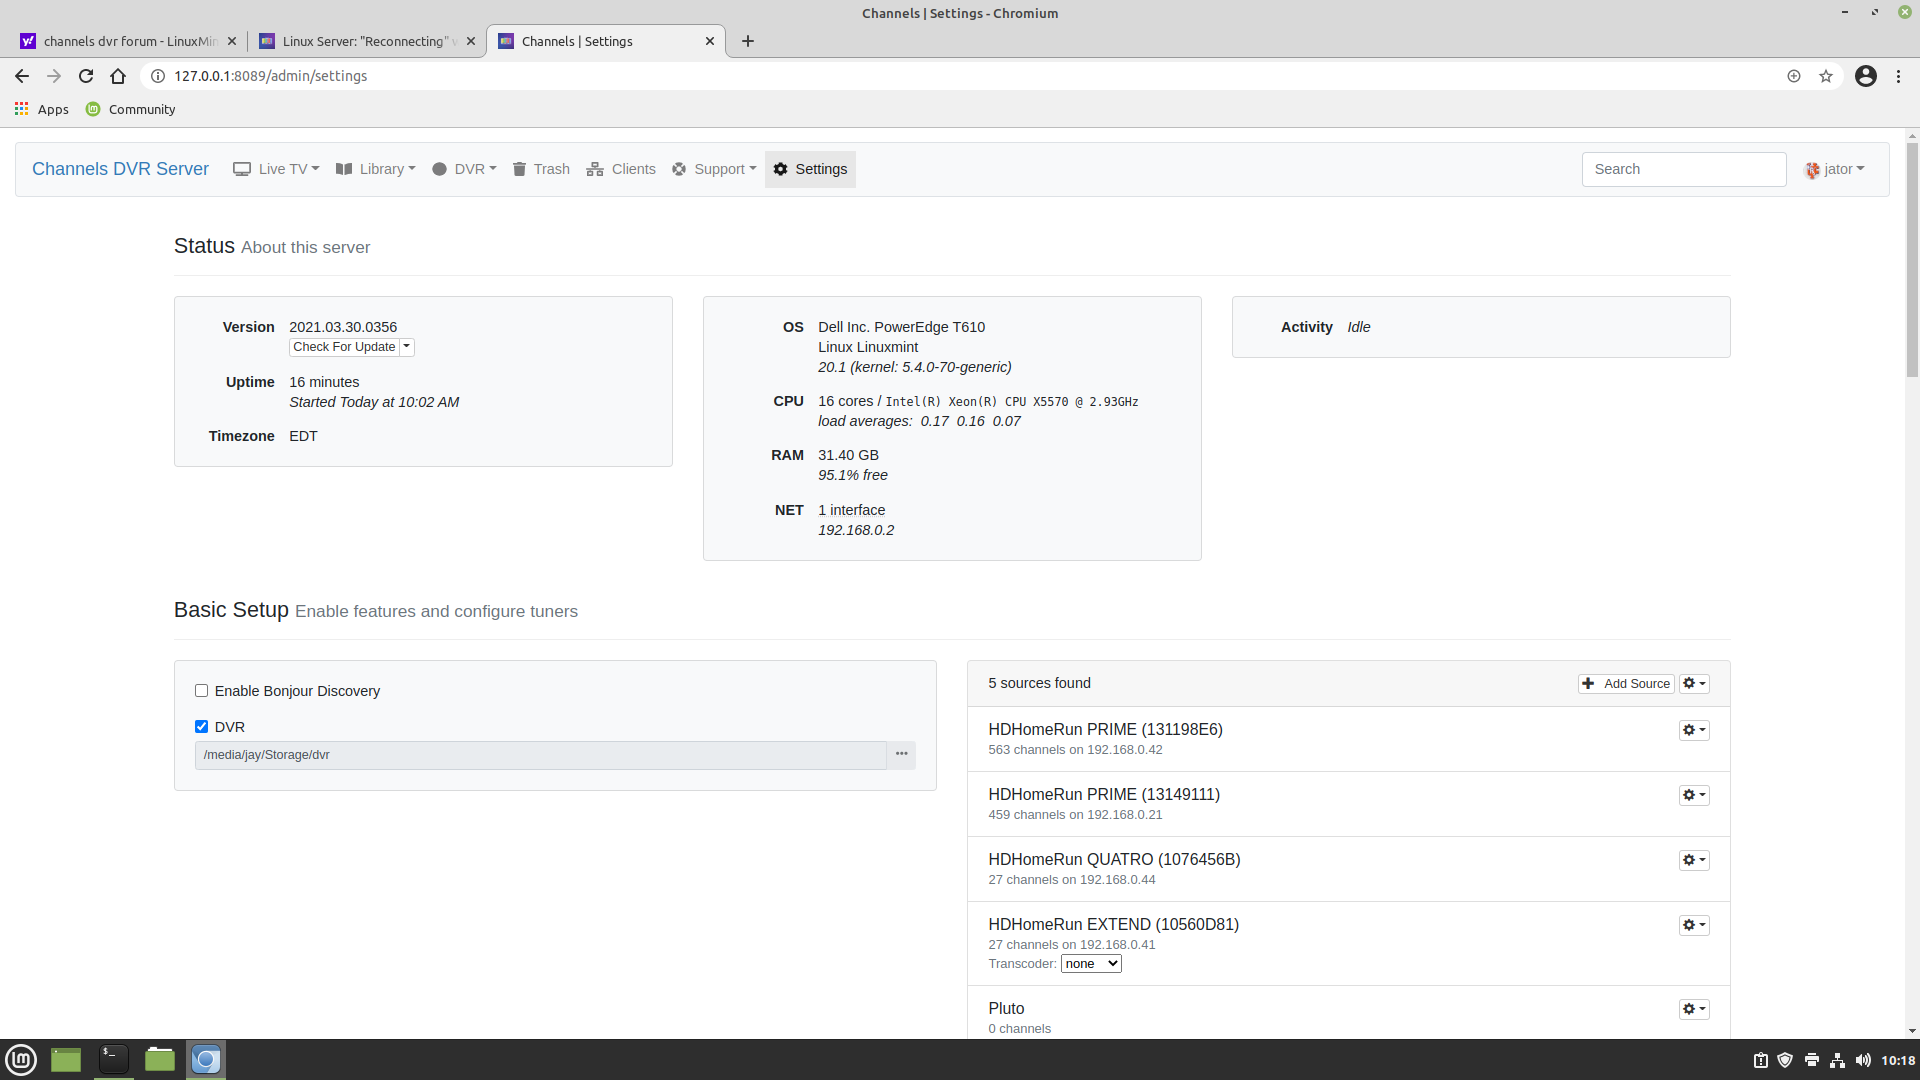Image resolution: width=1920 pixels, height=1080 pixels.
Task: Bookmark page with the star icon
Action: [1826, 76]
